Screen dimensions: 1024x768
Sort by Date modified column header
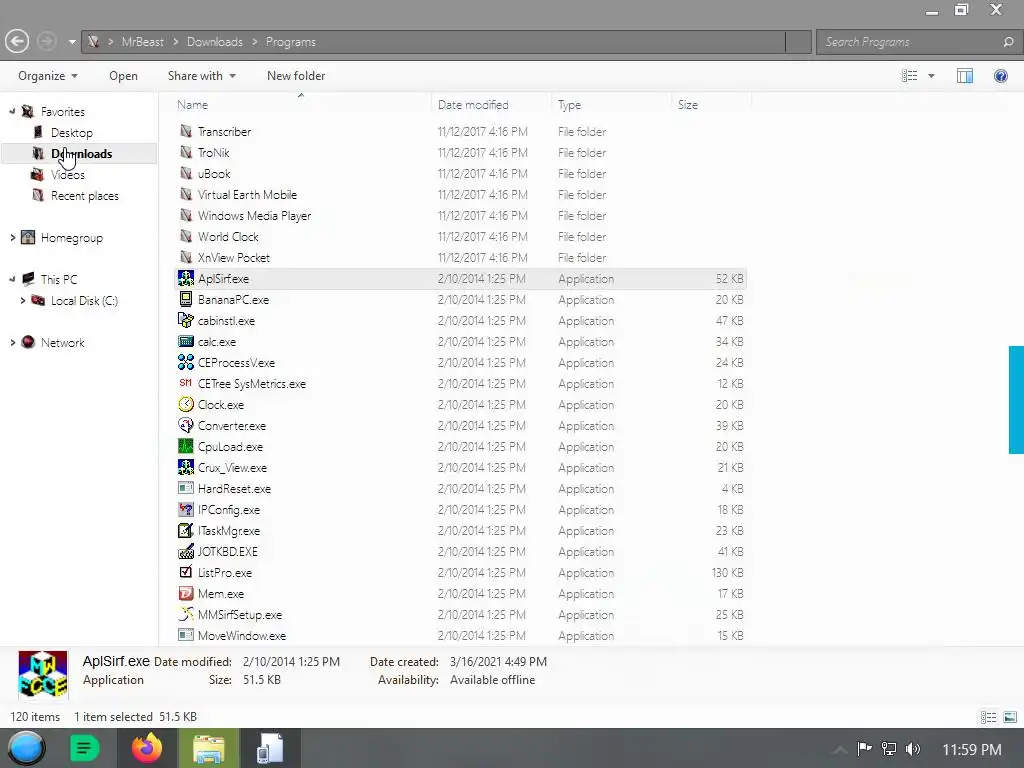click(491, 104)
